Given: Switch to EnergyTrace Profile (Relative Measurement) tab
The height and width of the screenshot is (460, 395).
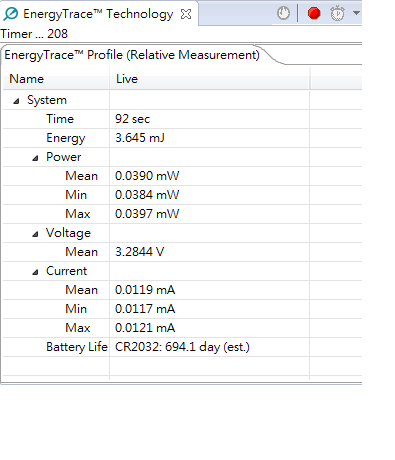Looking at the screenshot, I should (x=132, y=55).
